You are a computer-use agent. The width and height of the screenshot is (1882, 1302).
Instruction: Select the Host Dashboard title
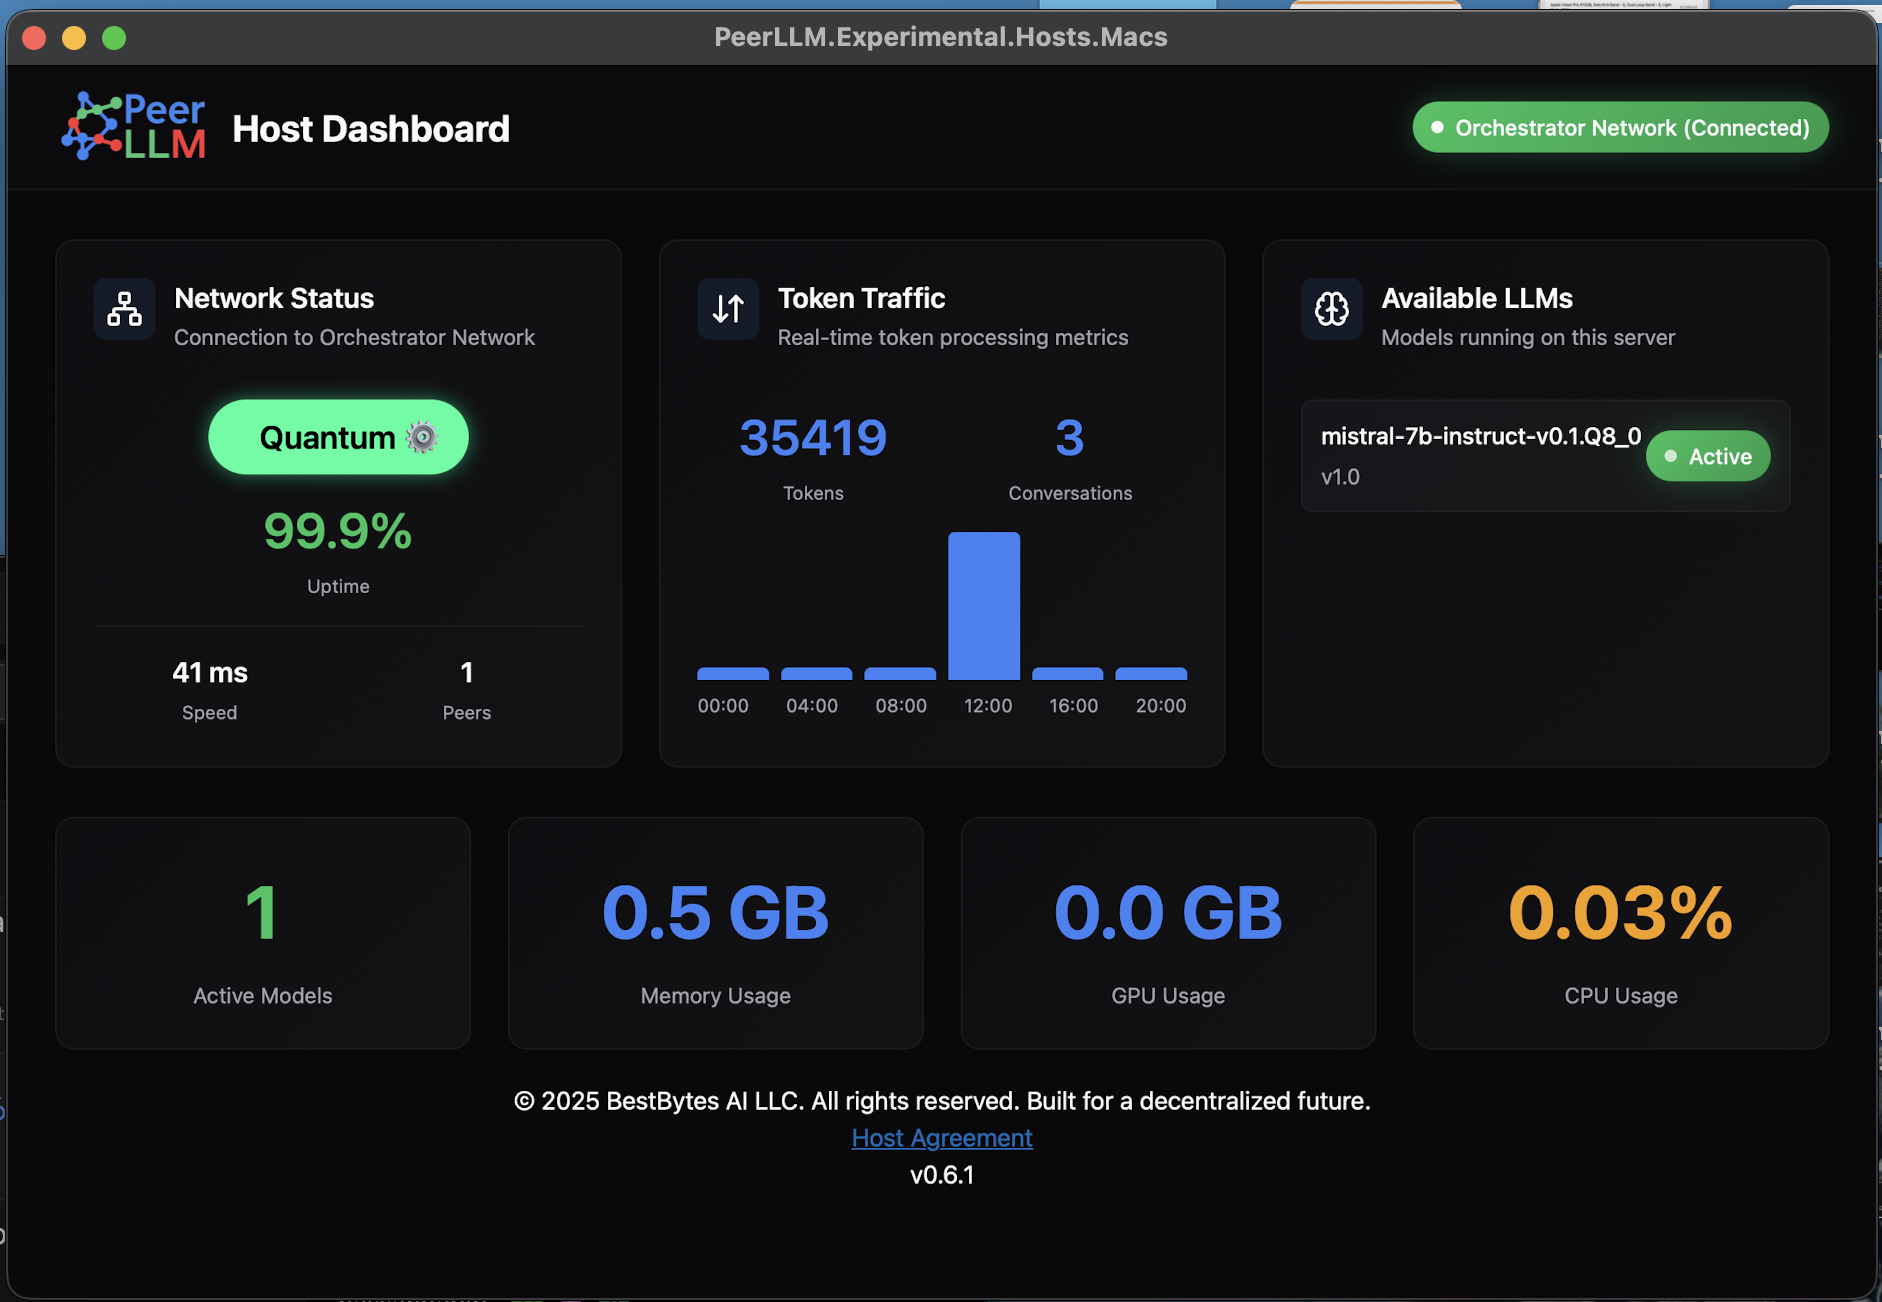[x=371, y=129]
